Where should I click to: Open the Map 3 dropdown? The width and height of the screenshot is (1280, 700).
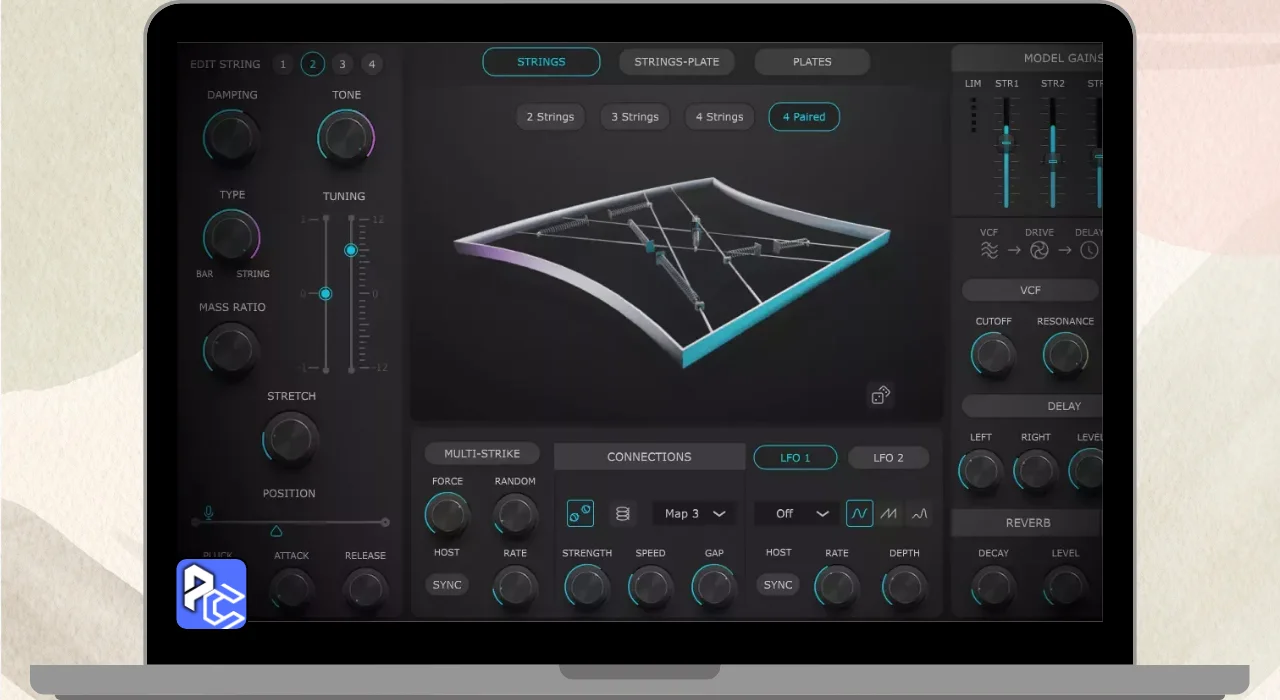pyautogui.click(x=694, y=513)
